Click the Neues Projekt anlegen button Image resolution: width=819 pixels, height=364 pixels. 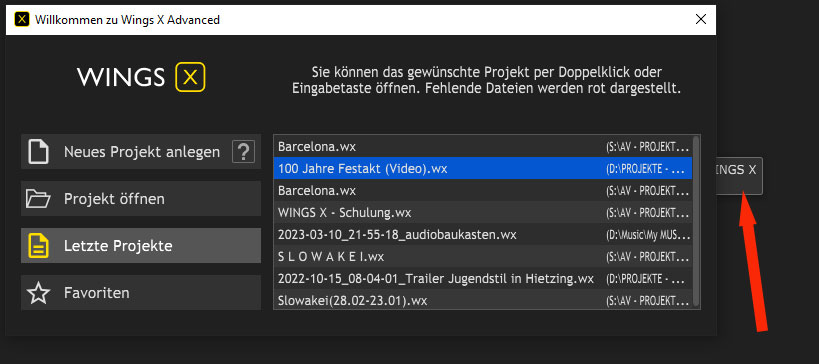coord(141,152)
